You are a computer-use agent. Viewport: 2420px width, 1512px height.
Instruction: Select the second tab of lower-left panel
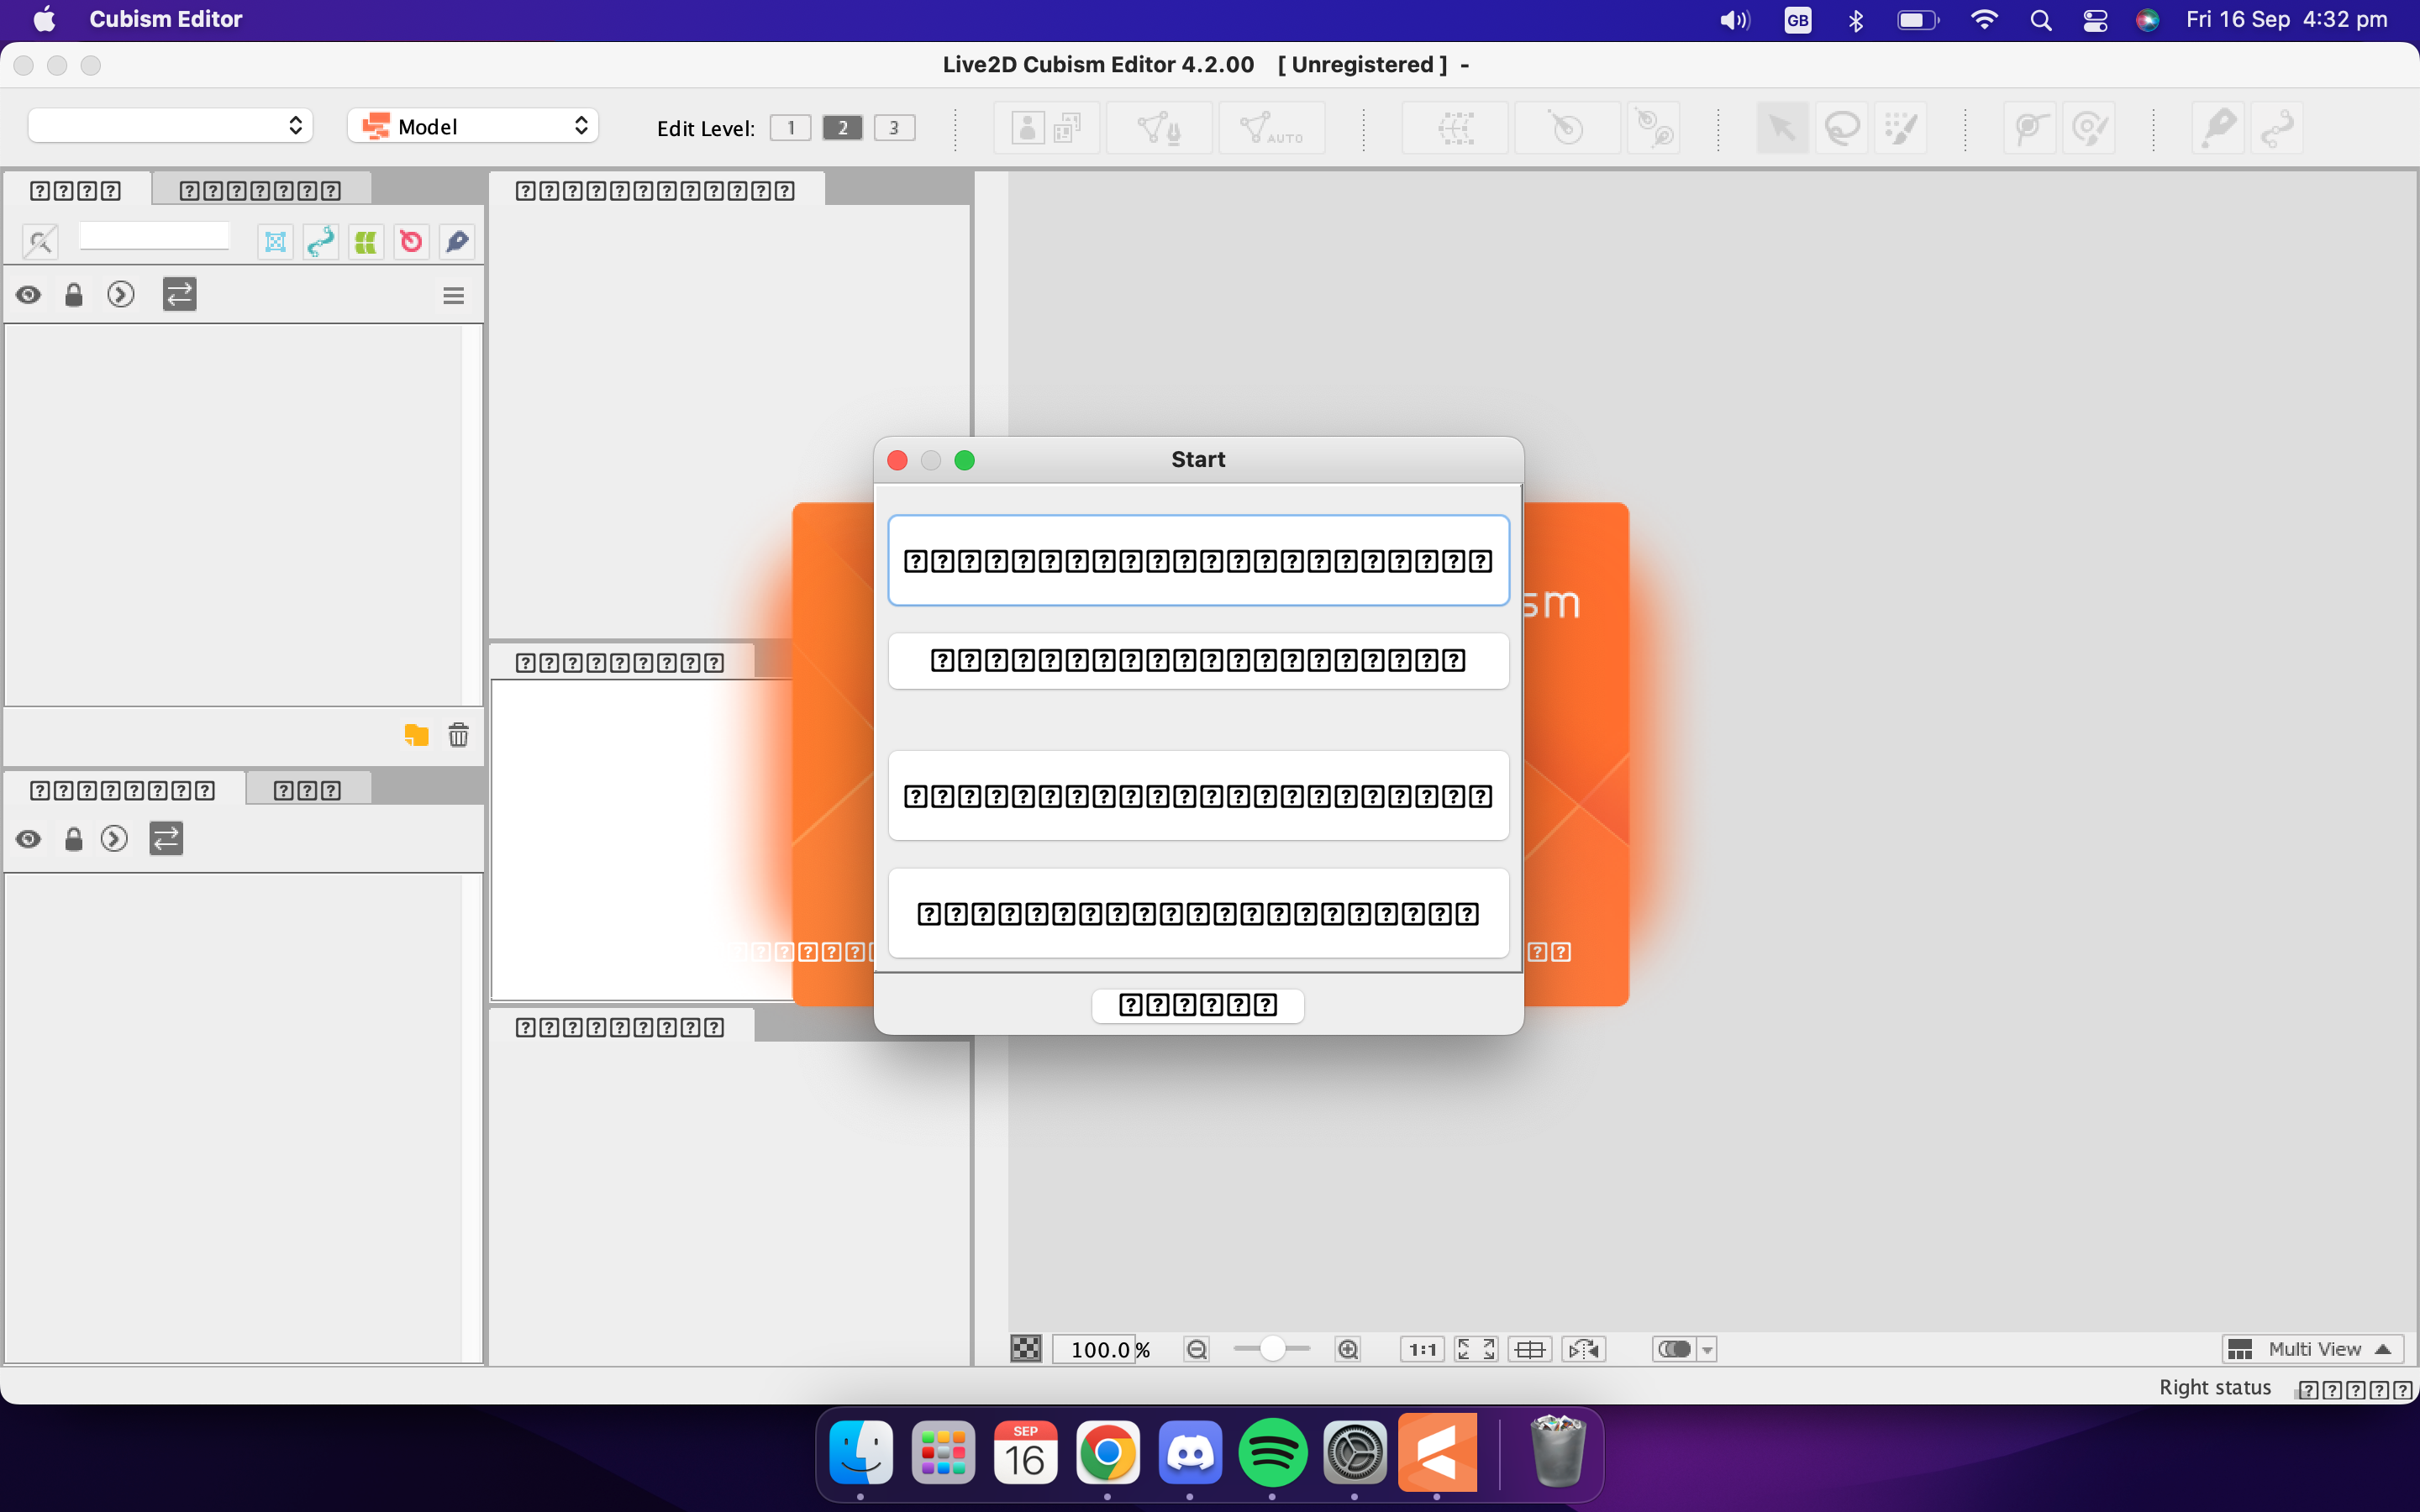308,790
